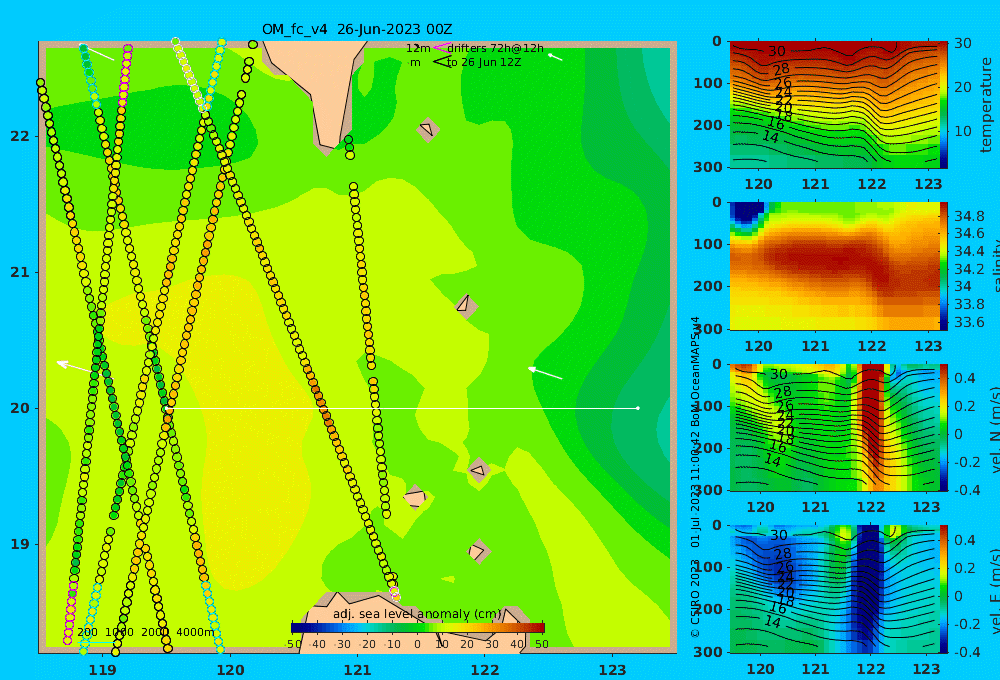This screenshot has height=680, width=1000.
Task: Click the '30' tick on the temperature colorbar
Action: (963, 43)
